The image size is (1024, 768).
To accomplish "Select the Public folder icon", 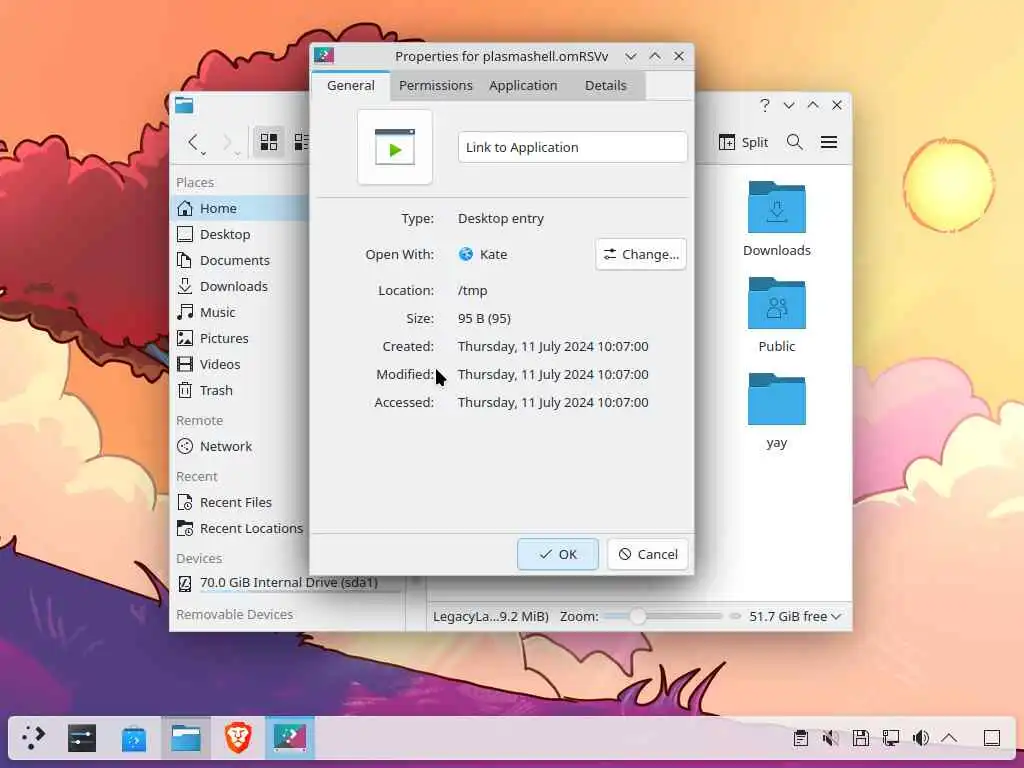I will pos(776,303).
